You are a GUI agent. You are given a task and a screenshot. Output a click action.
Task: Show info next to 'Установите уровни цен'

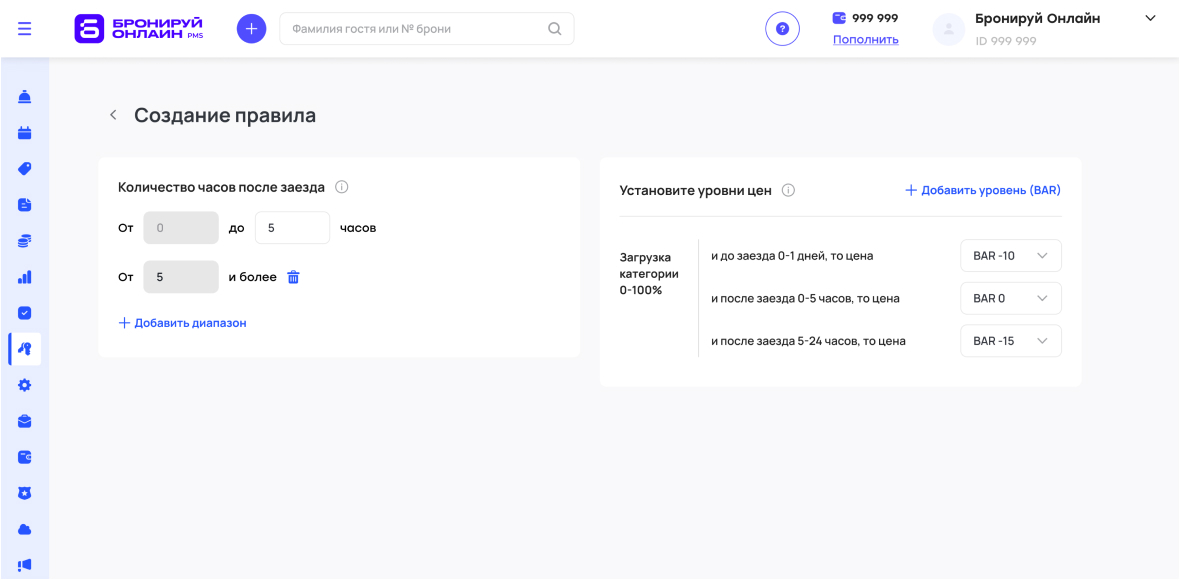click(788, 190)
